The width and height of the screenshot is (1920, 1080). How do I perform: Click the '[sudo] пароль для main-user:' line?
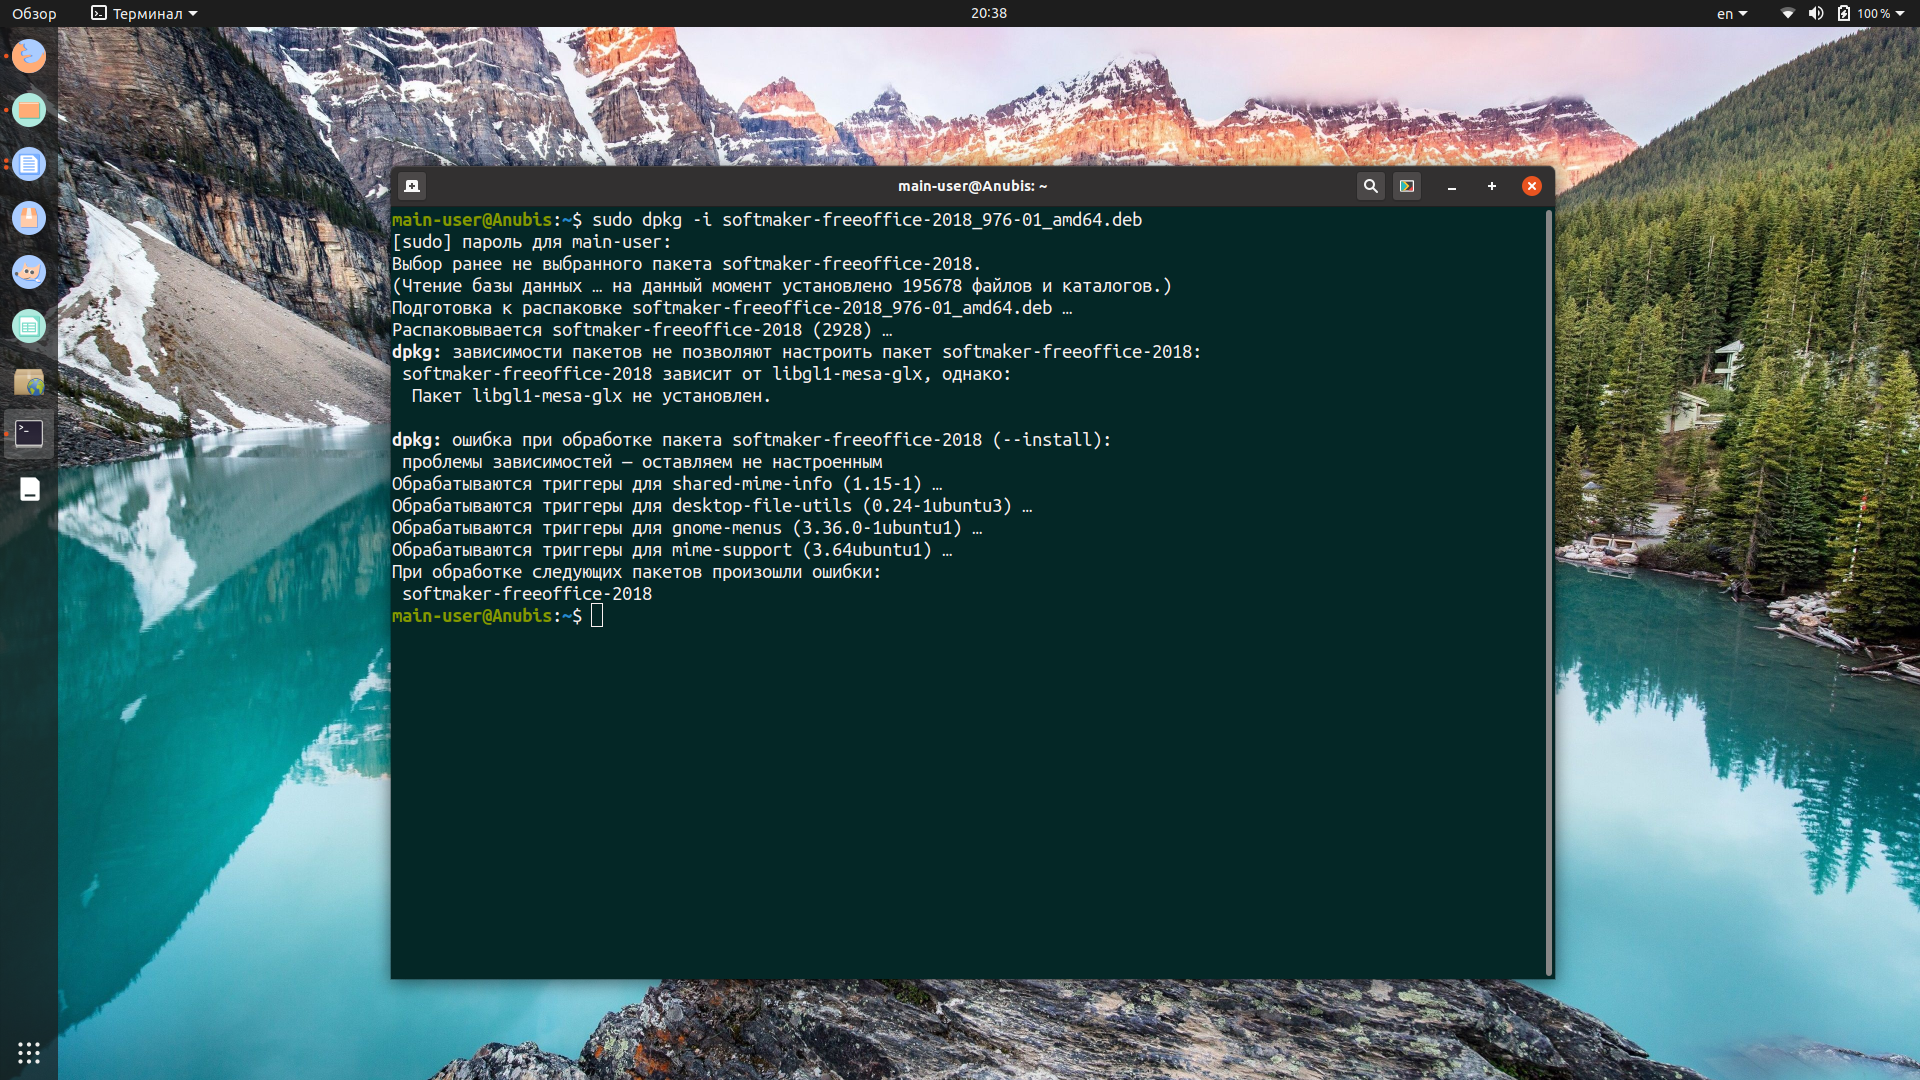click(531, 242)
